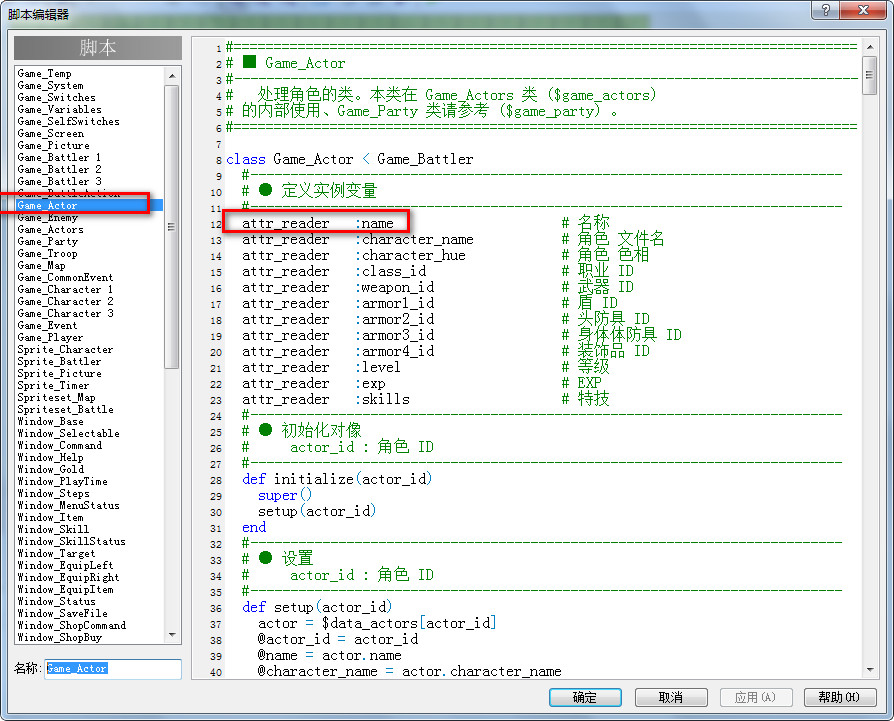Image resolution: width=894 pixels, height=721 pixels.
Task: Click the 确定 confirm button
Action: pos(585,697)
